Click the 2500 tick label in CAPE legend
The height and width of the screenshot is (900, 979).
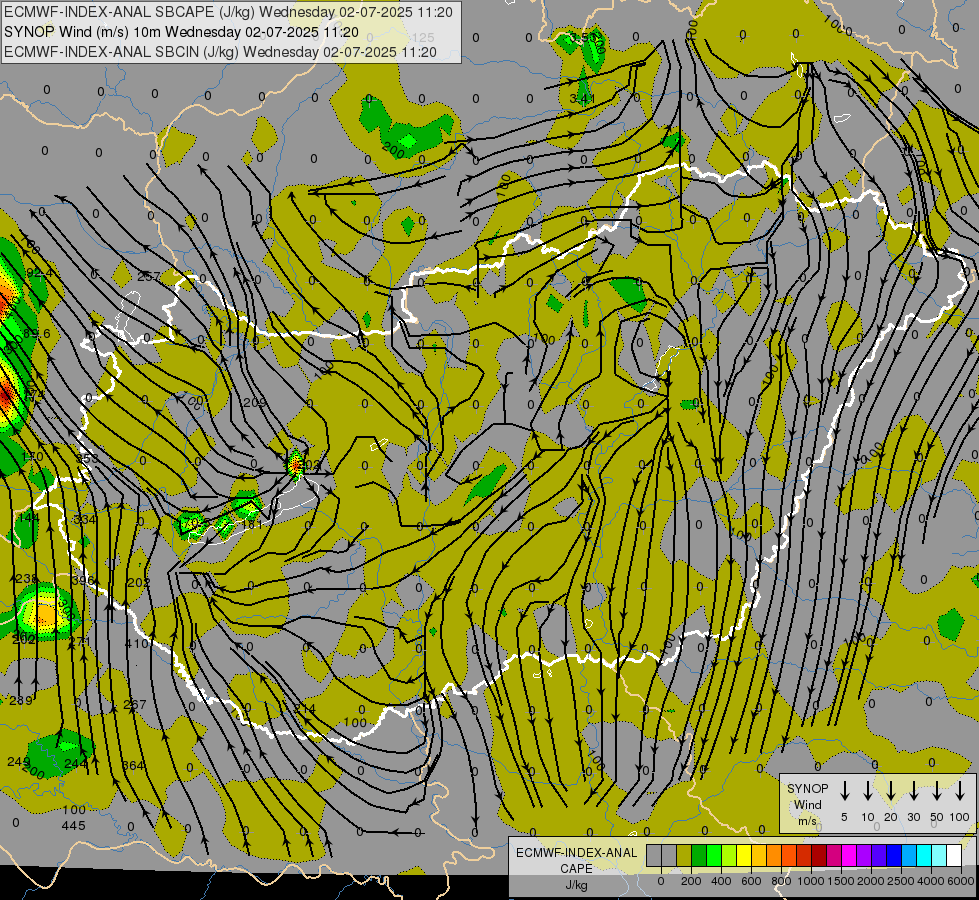901,881
